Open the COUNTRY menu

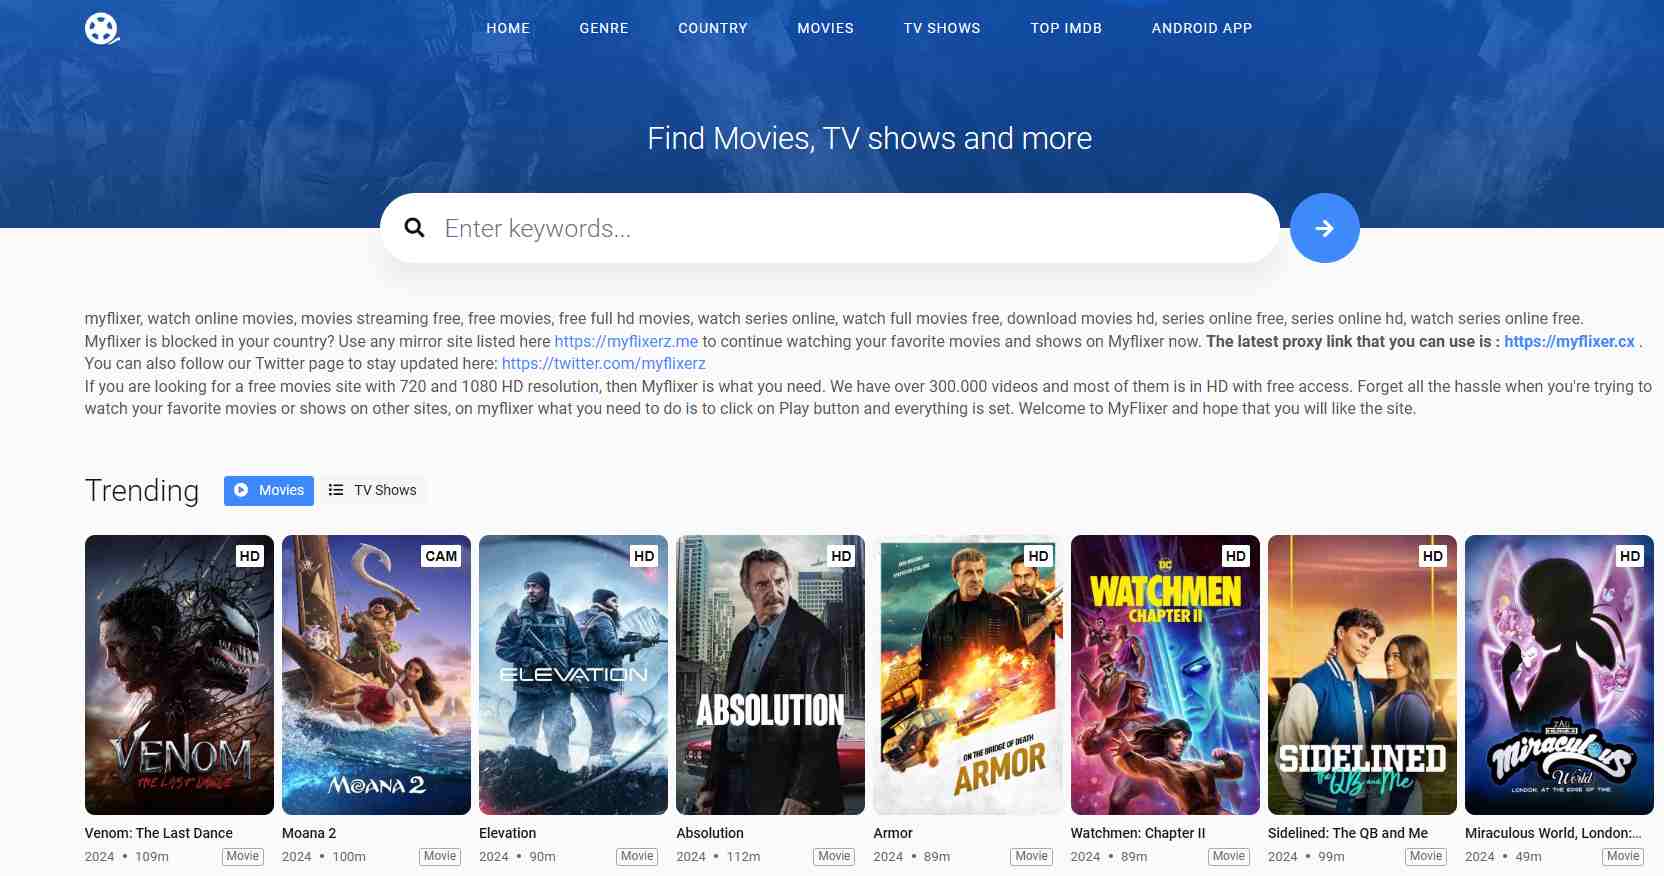pos(713,28)
